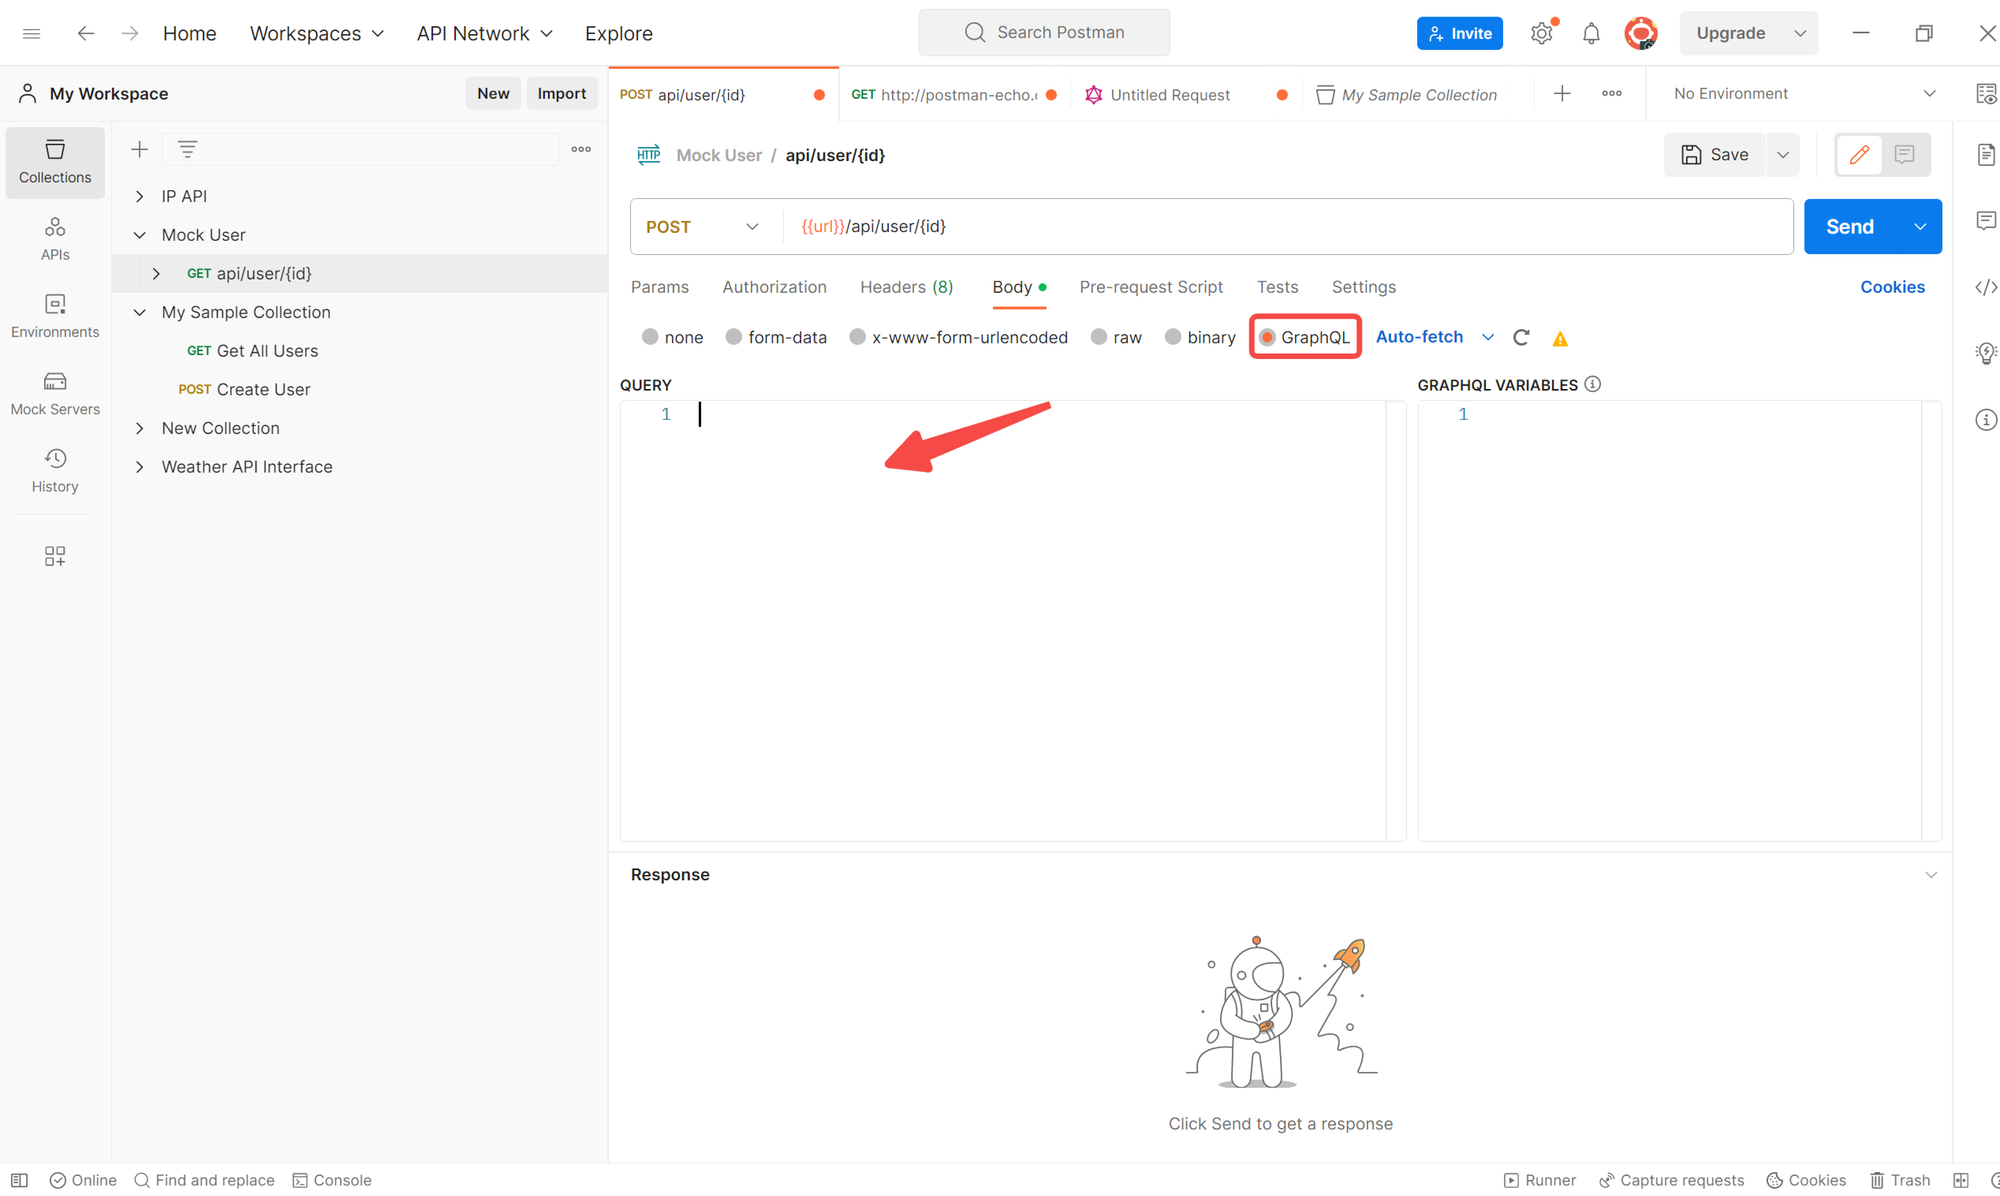Viewport: 2000px width, 1196px height.
Task: Expand the New Collection folder
Action: coord(140,429)
